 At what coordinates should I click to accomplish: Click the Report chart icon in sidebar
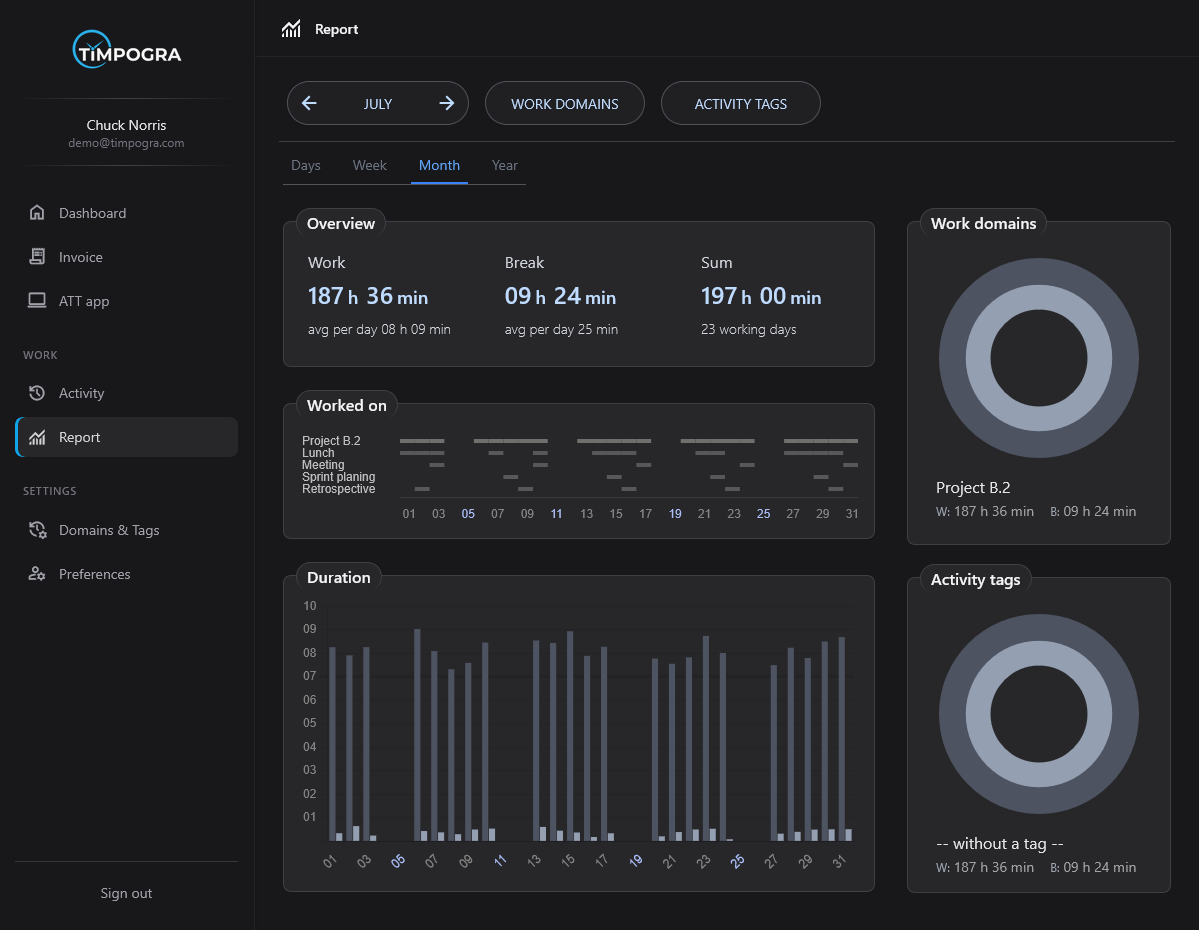pyautogui.click(x=37, y=437)
